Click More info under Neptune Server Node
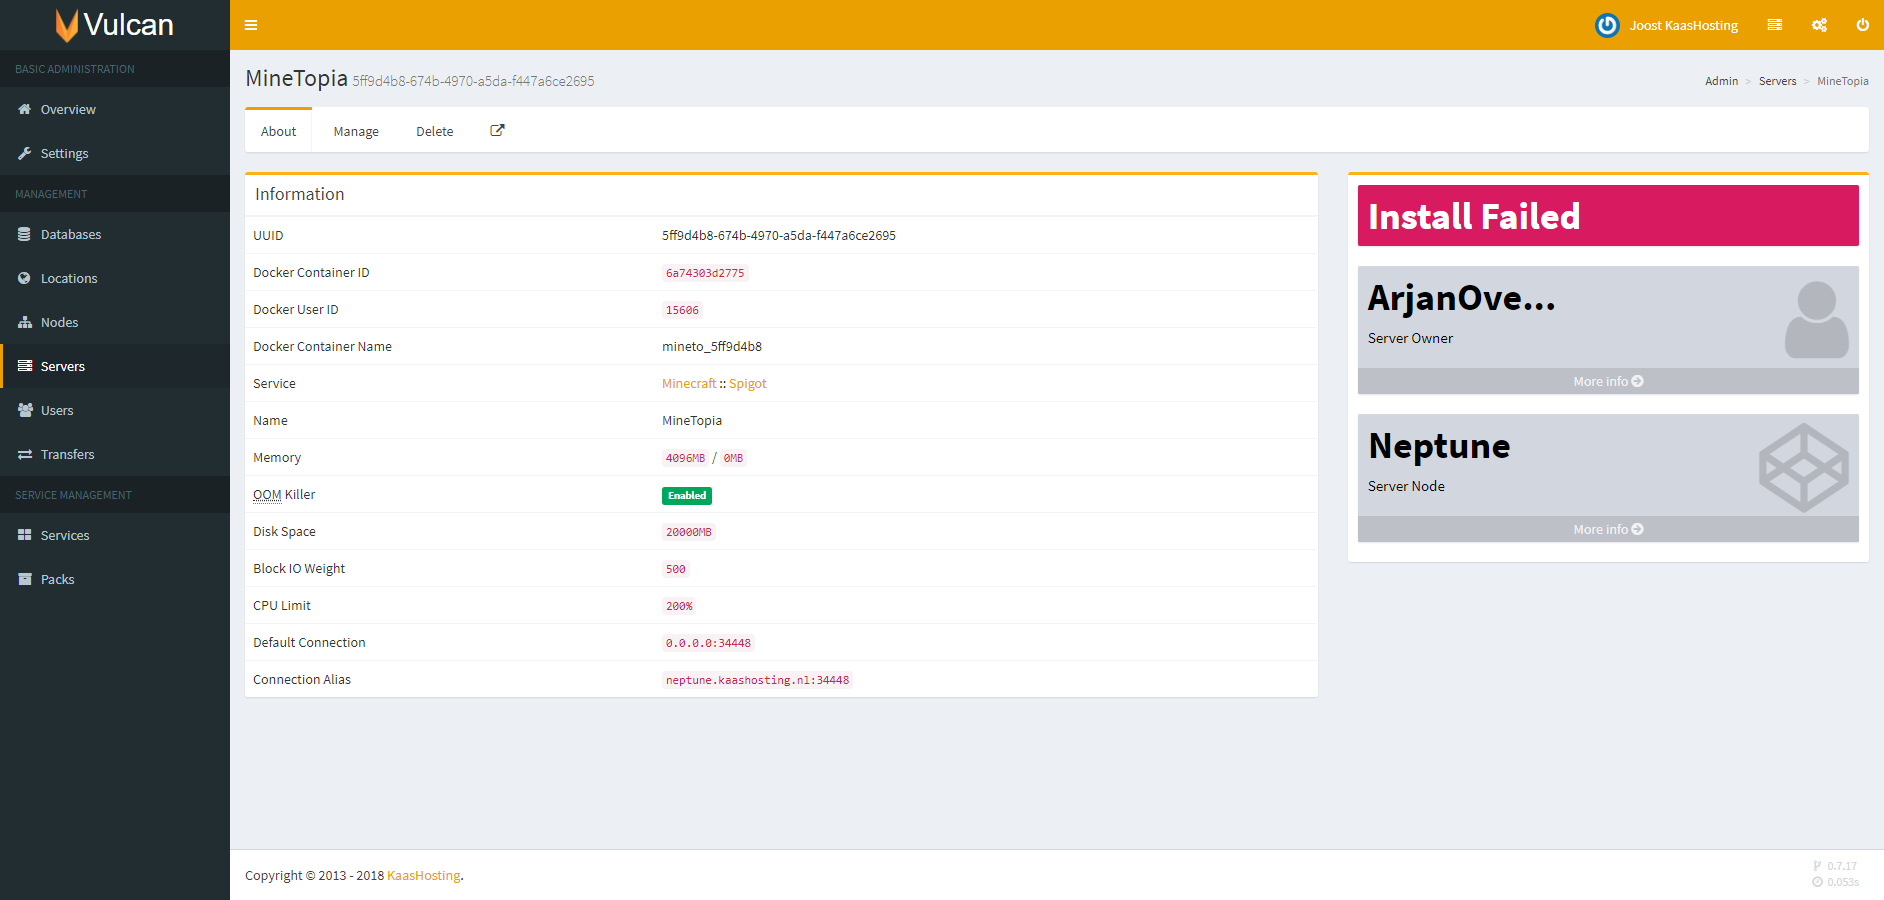This screenshot has width=1884, height=900. tap(1607, 530)
